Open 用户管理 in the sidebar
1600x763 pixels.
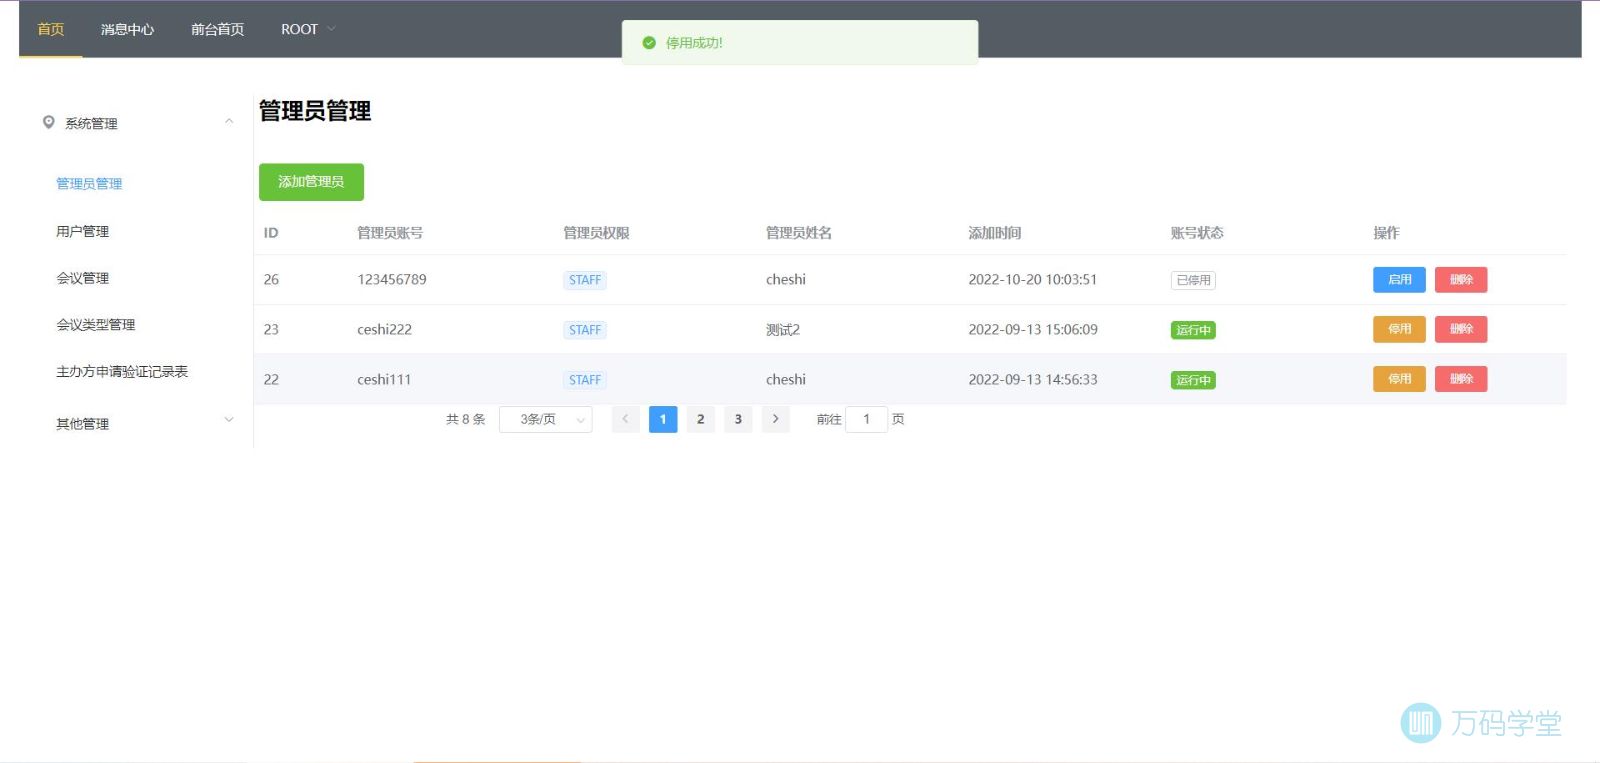coord(82,231)
